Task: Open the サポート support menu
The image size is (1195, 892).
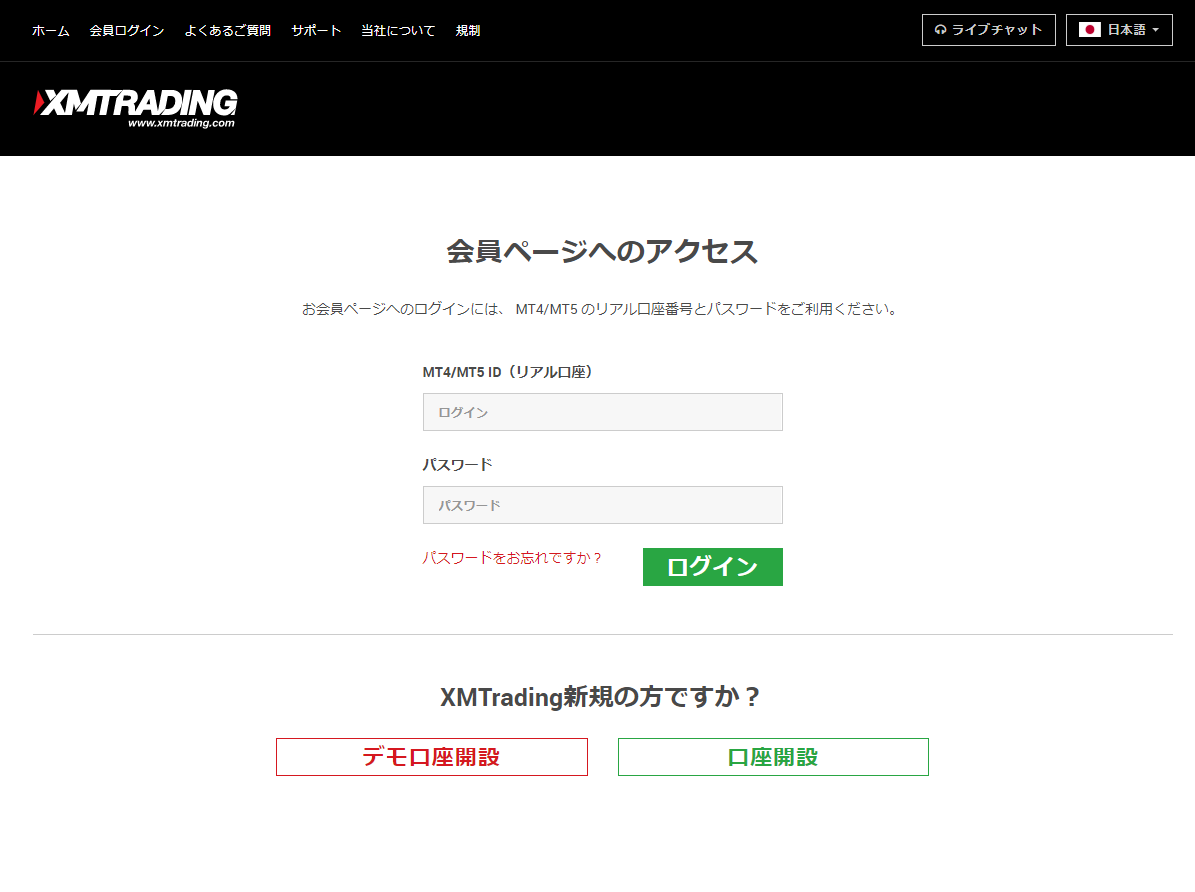Action: (315, 30)
